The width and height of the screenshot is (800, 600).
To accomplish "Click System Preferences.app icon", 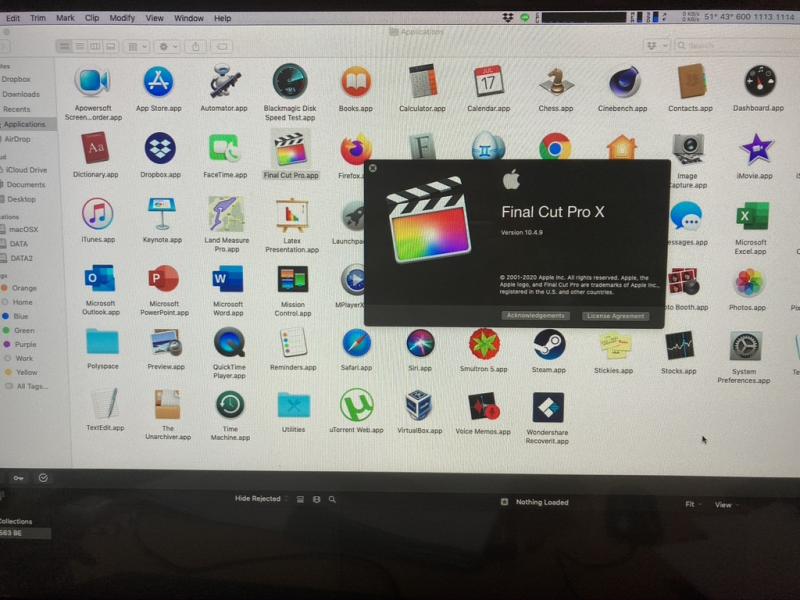I will click(745, 348).
